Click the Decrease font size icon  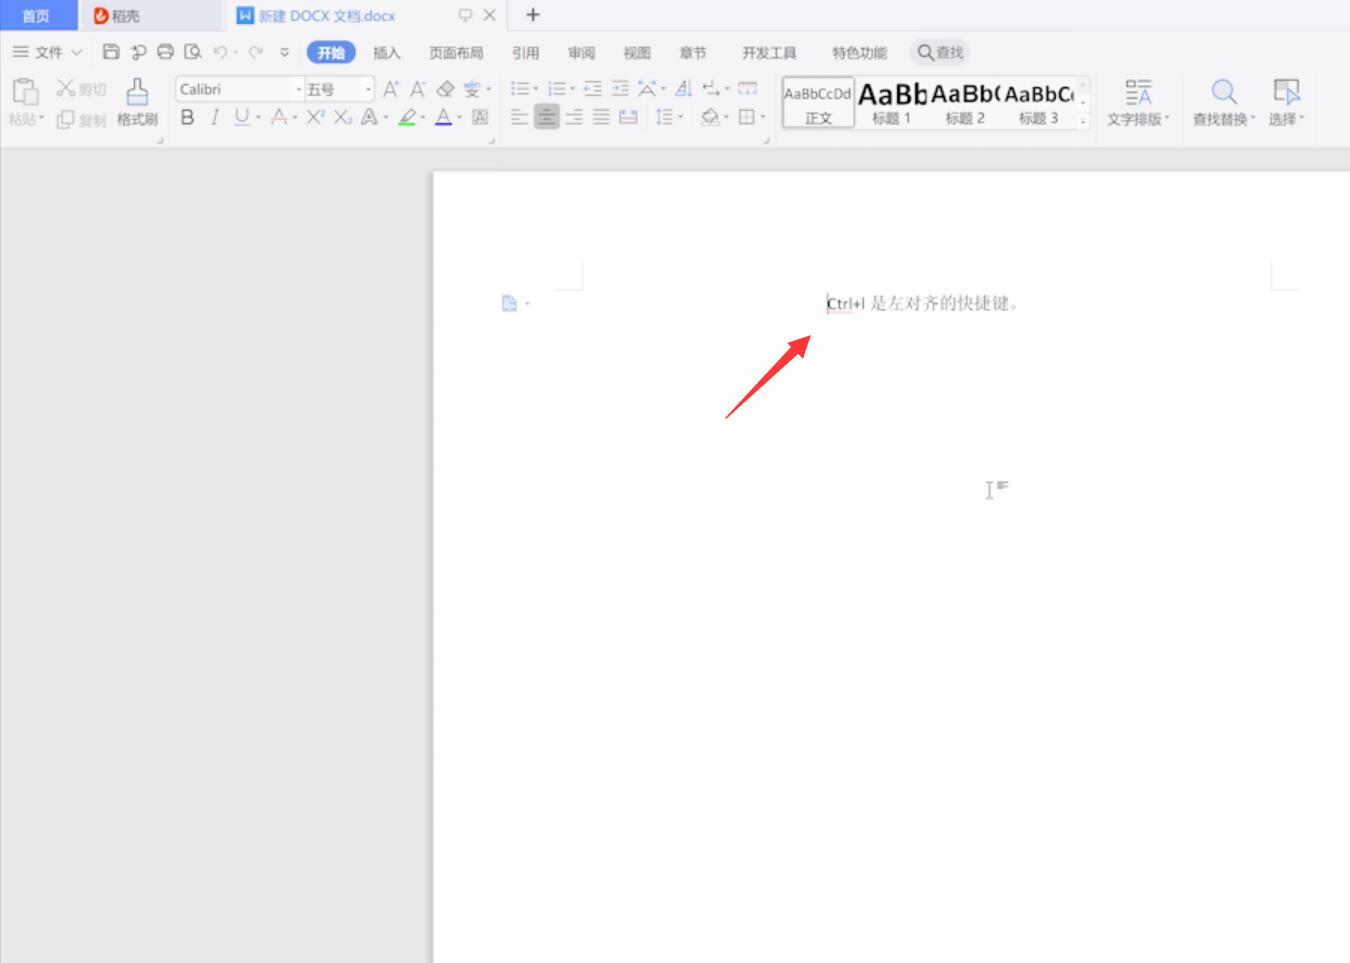418,89
